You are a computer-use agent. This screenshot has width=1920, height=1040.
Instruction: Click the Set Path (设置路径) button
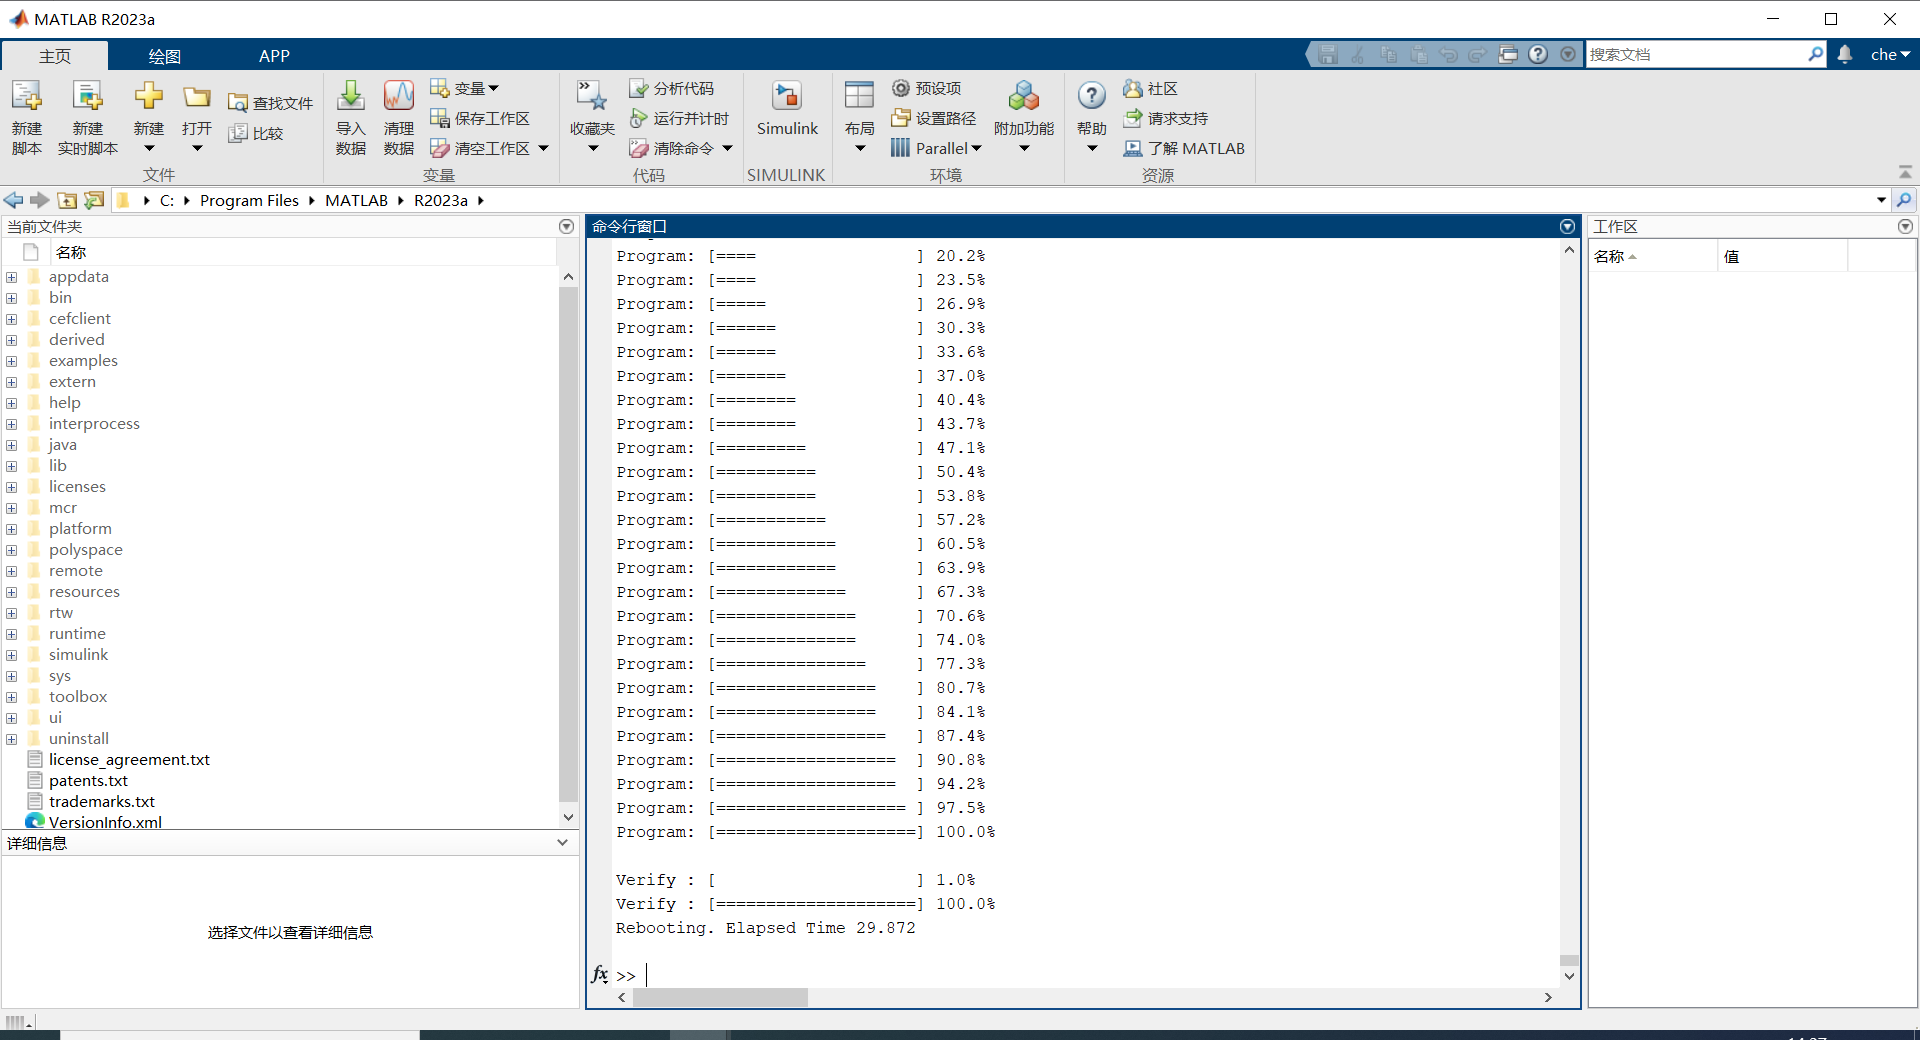click(934, 119)
